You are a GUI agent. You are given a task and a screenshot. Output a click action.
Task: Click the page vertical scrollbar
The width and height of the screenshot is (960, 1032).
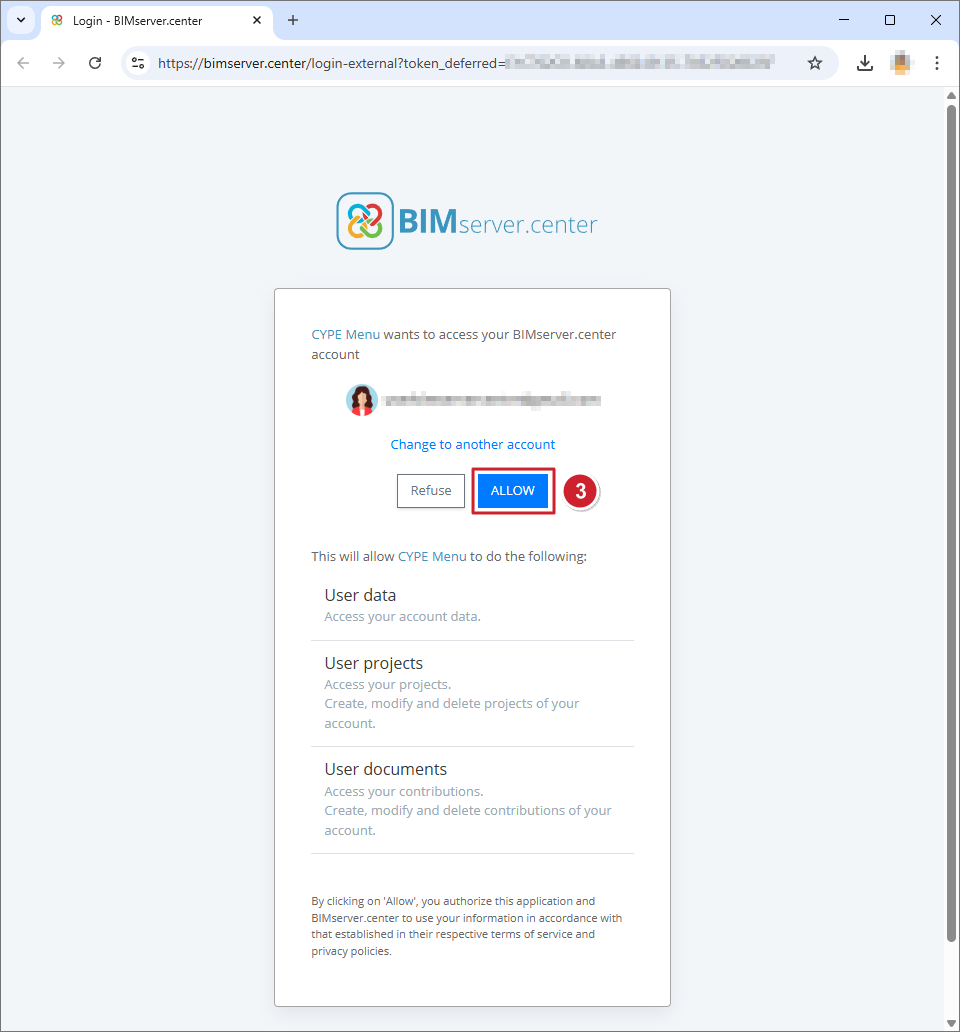[x=951, y=520]
